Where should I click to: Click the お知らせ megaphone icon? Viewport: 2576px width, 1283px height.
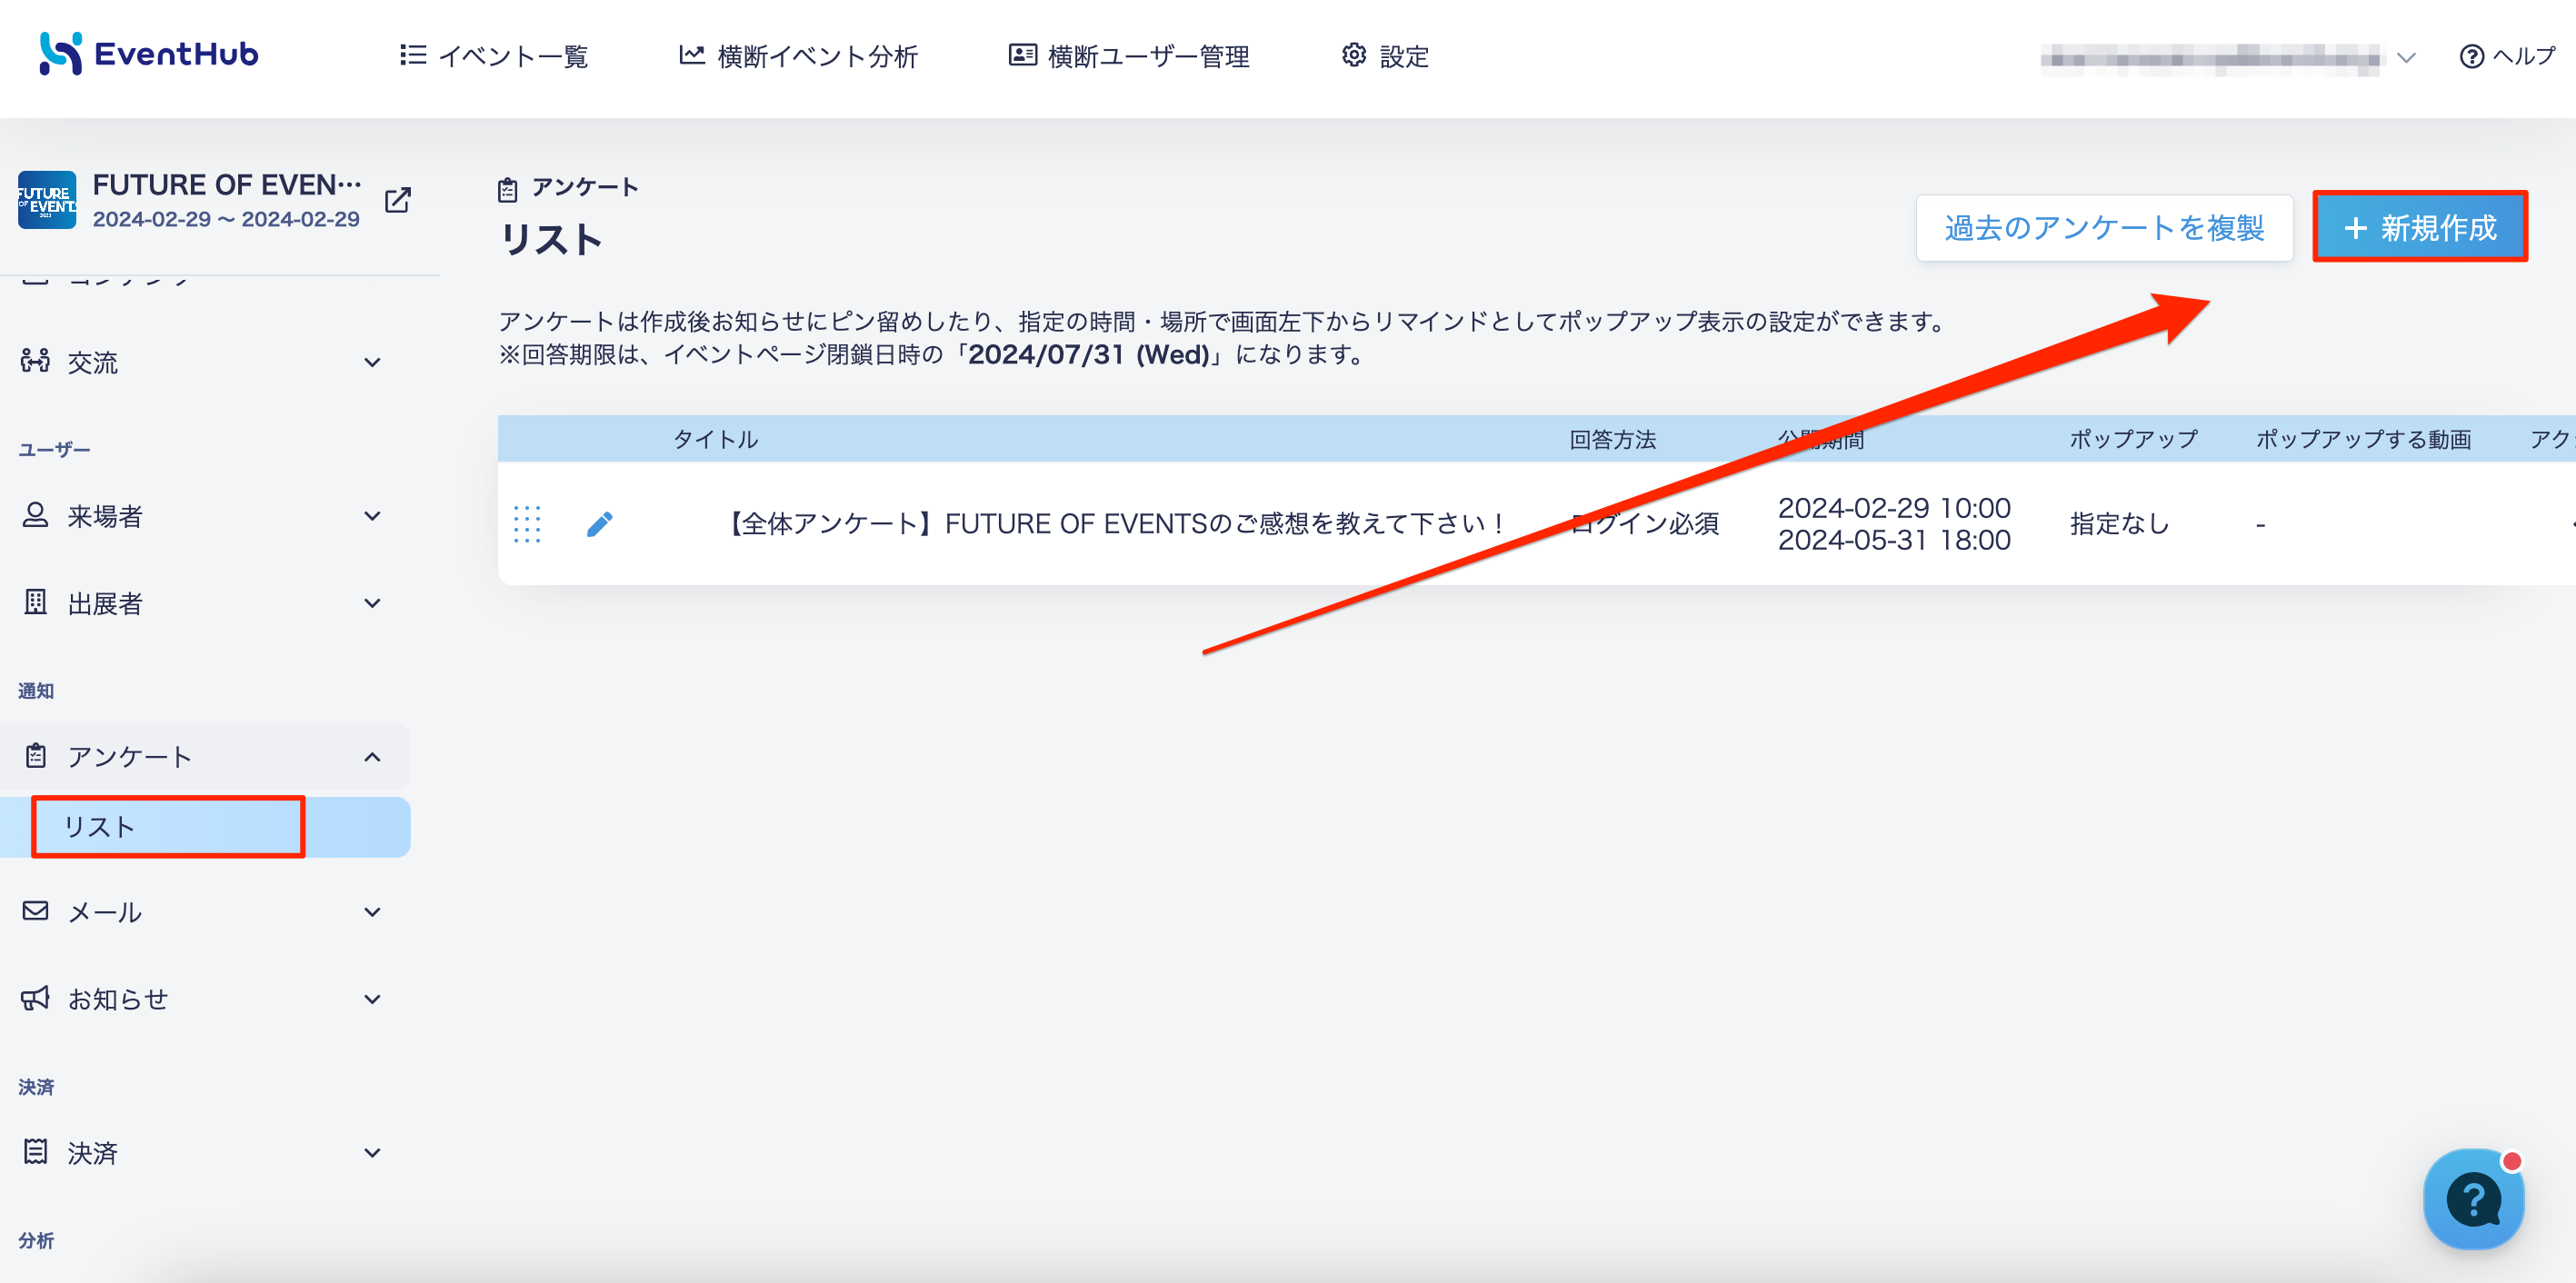[35, 998]
